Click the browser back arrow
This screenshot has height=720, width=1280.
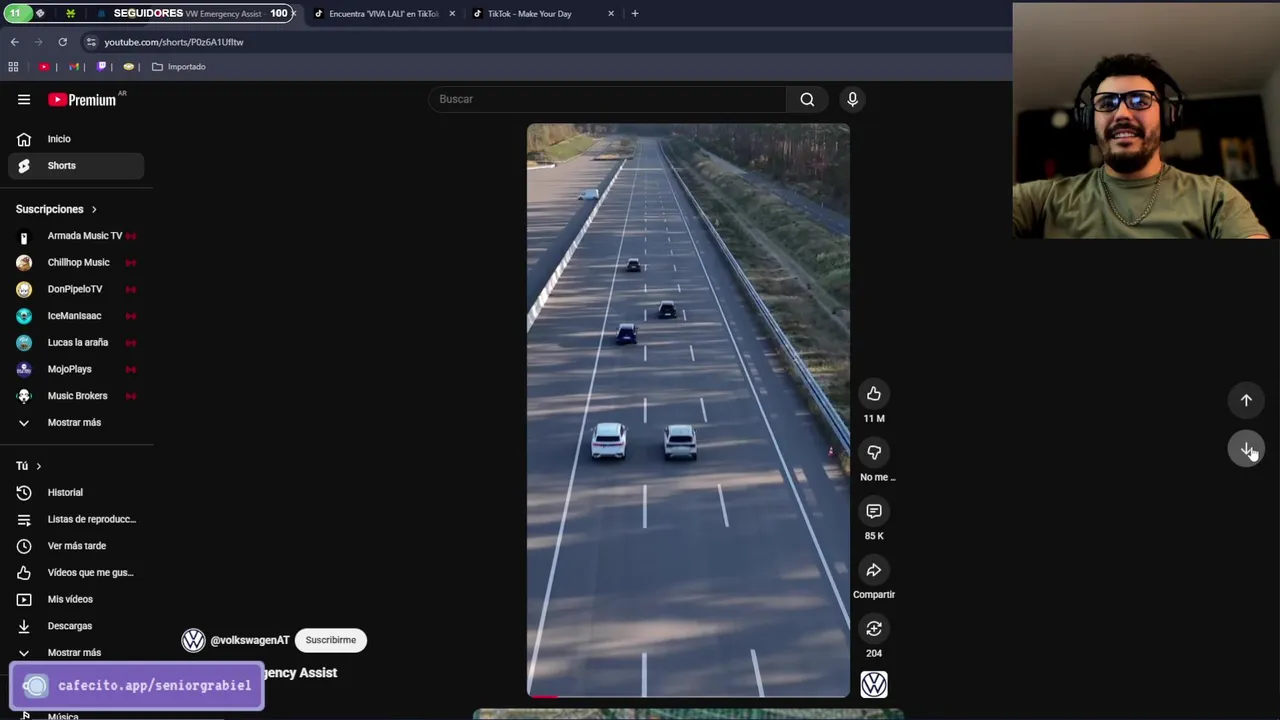coord(14,42)
